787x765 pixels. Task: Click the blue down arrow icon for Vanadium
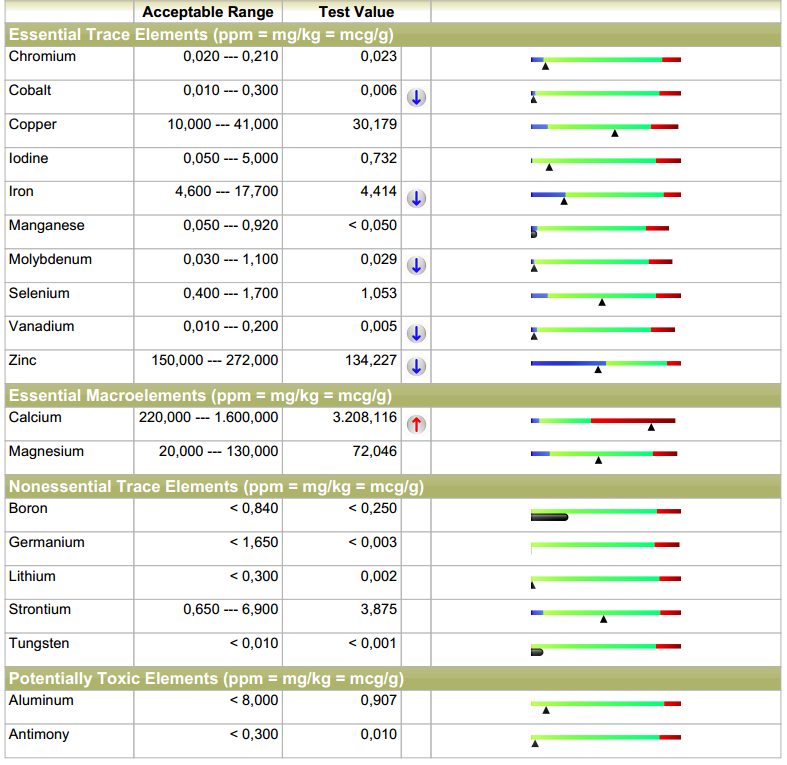[416, 333]
